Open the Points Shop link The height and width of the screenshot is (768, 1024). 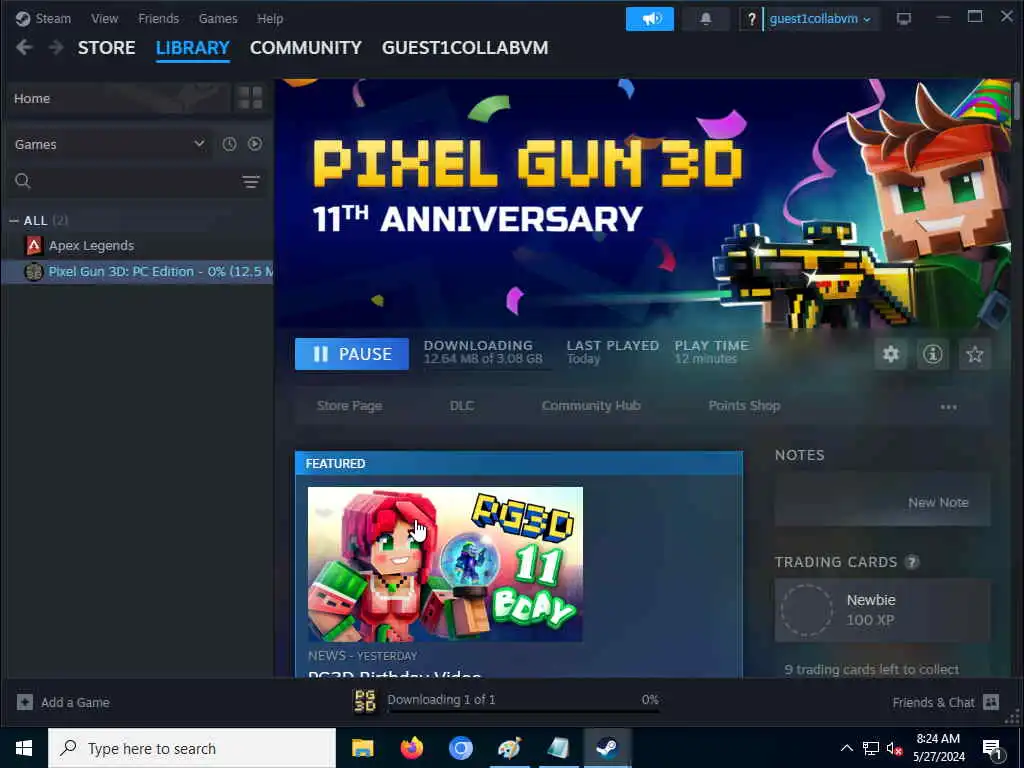coord(744,406)
